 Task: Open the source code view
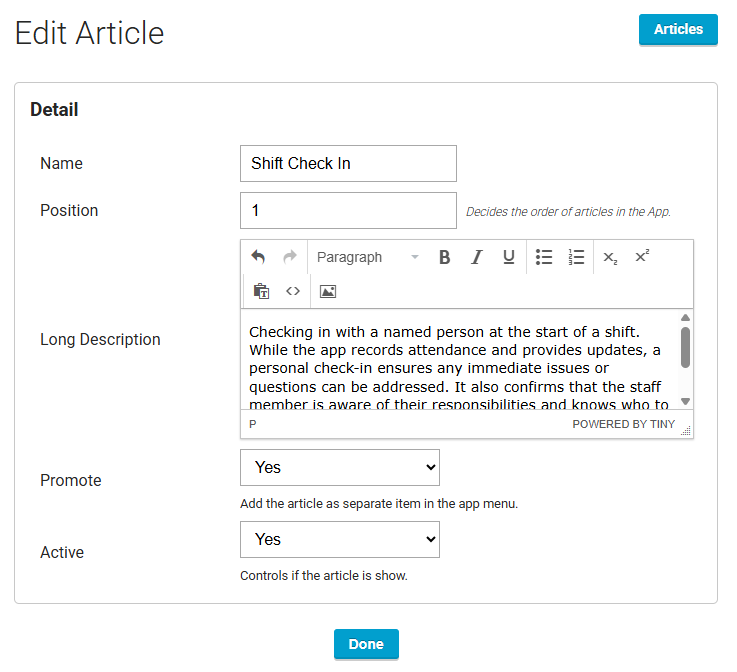[293, 291]
